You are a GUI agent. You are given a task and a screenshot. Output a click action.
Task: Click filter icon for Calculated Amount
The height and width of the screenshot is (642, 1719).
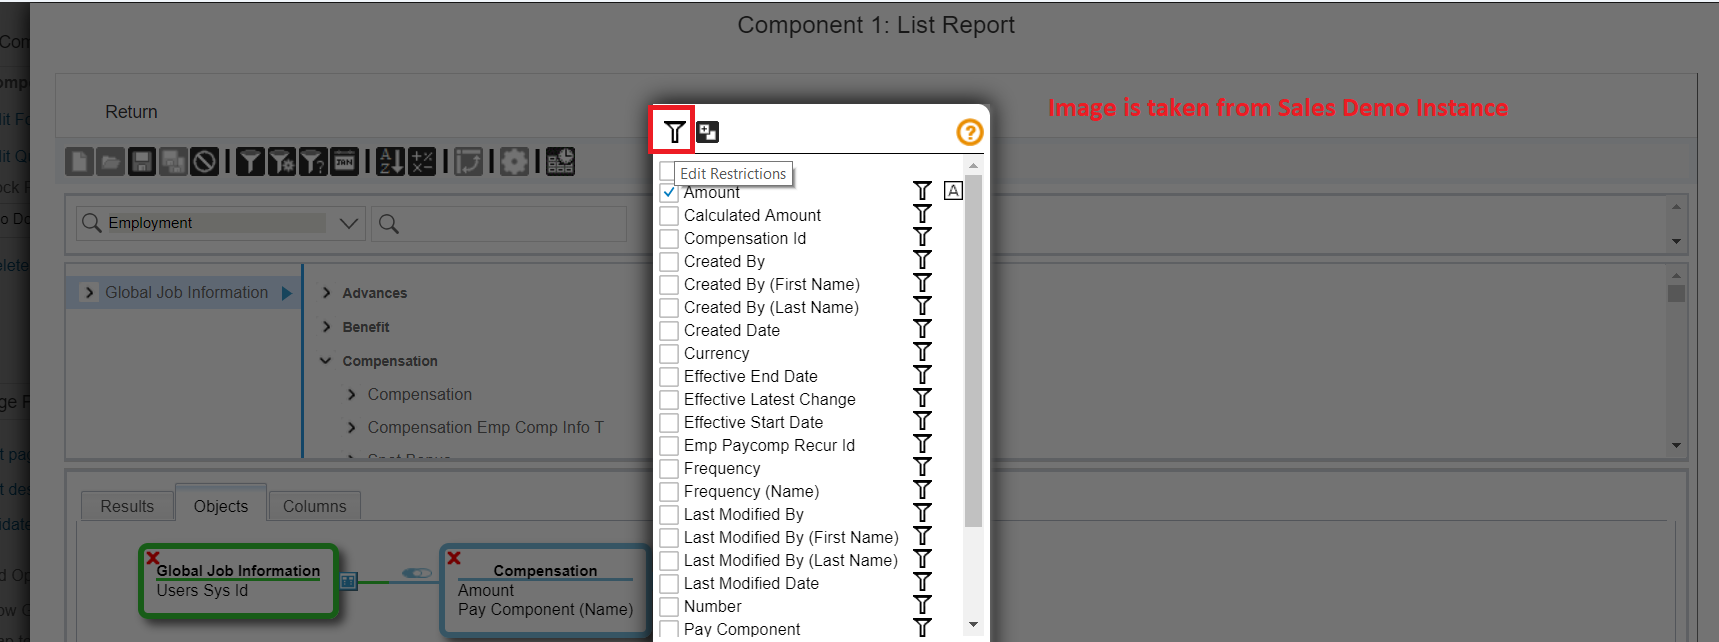point(922,214)
